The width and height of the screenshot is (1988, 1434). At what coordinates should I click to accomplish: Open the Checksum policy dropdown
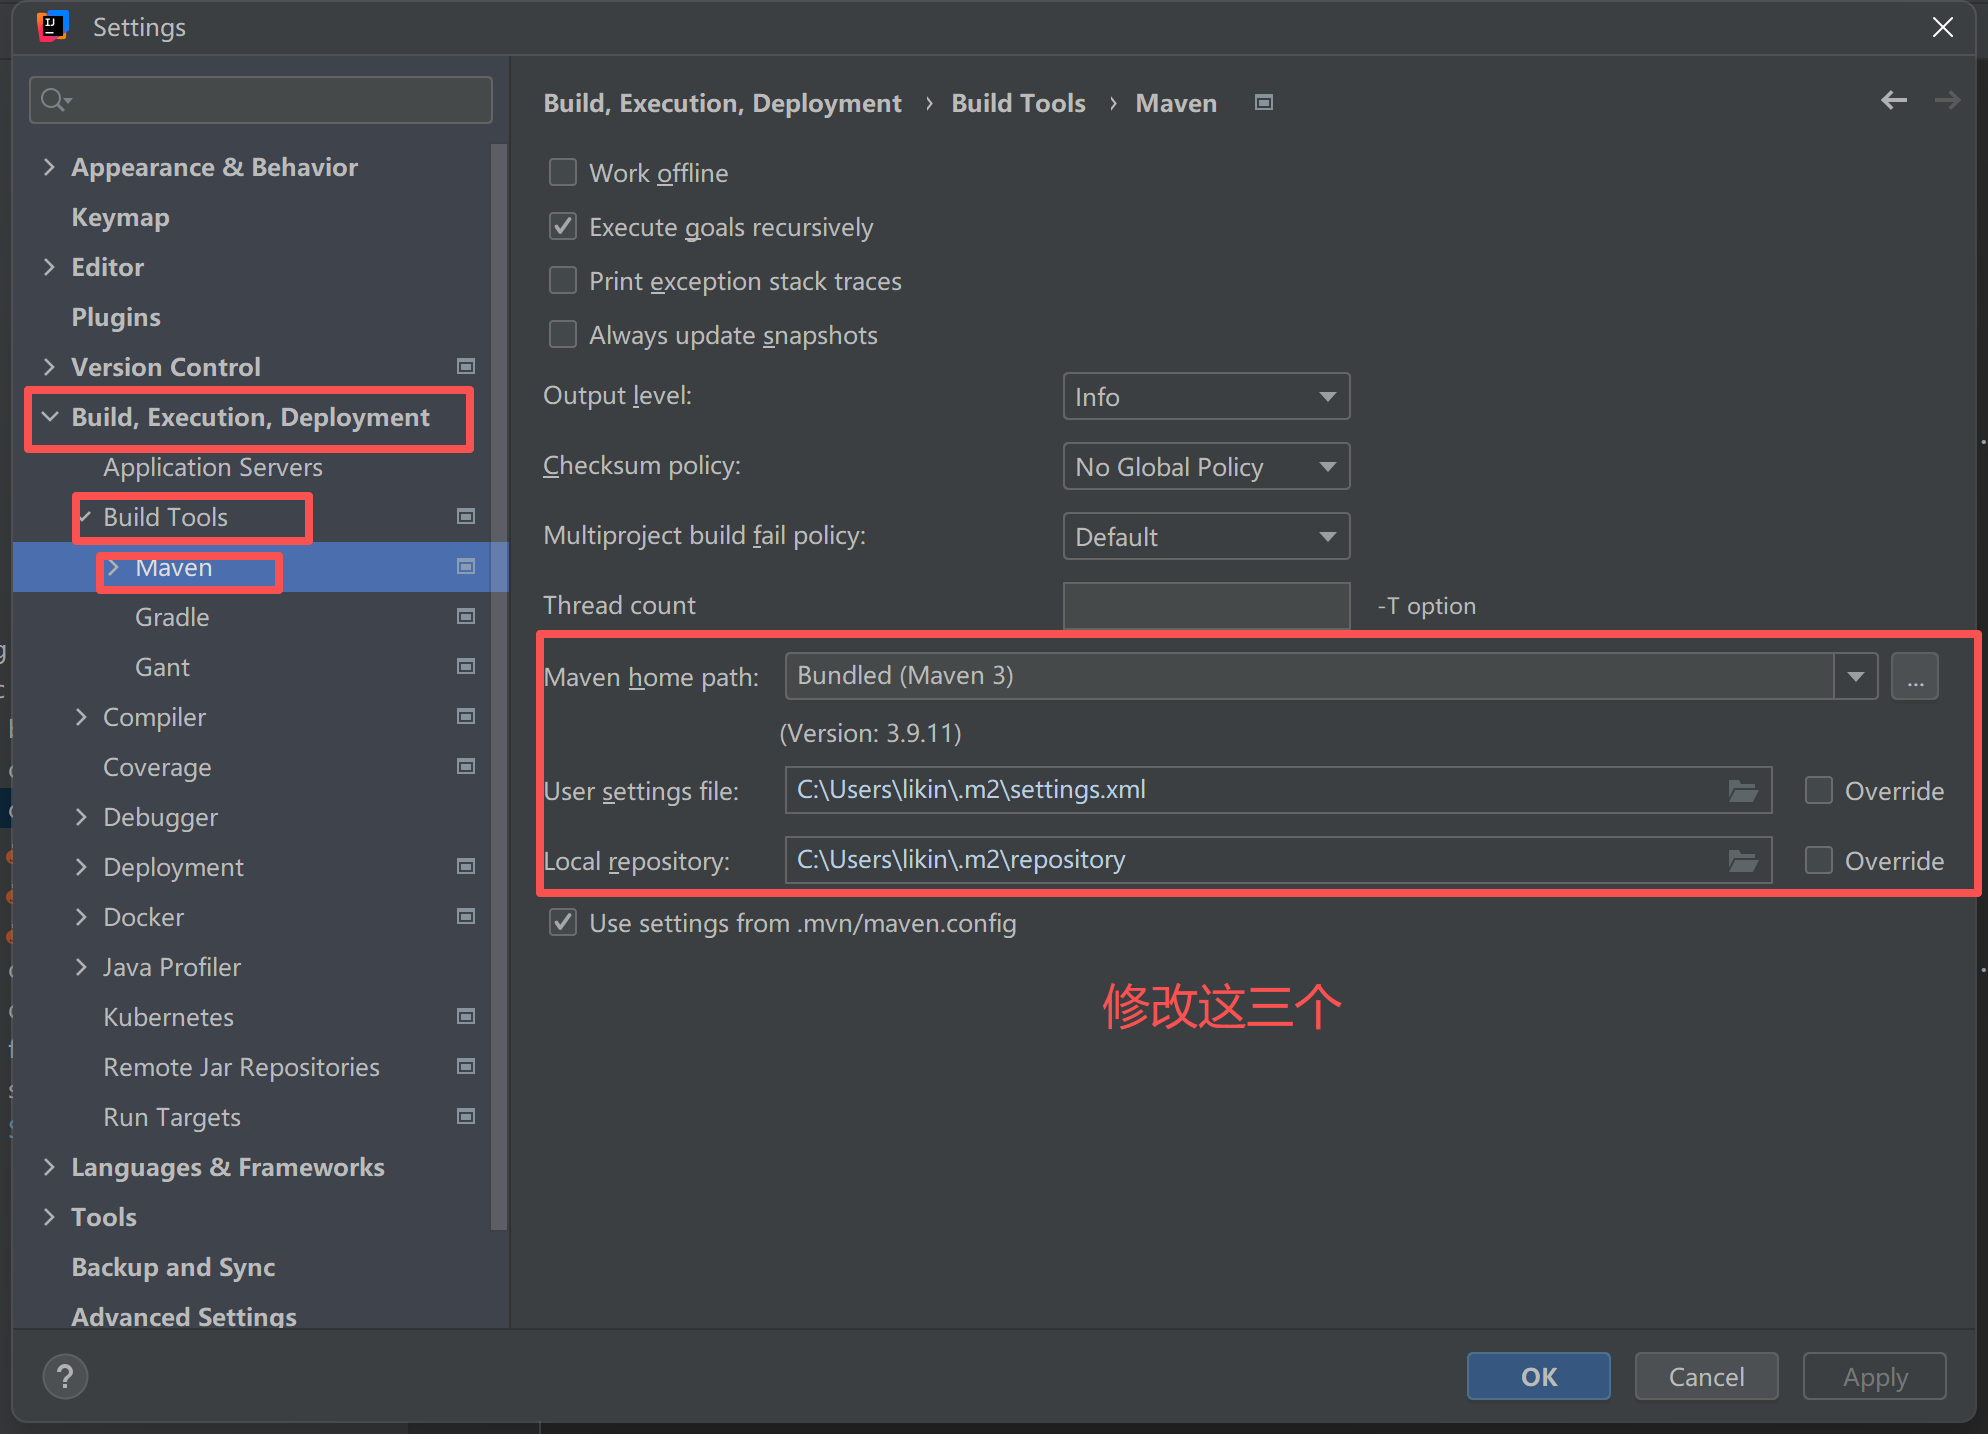click(1206, 467)
